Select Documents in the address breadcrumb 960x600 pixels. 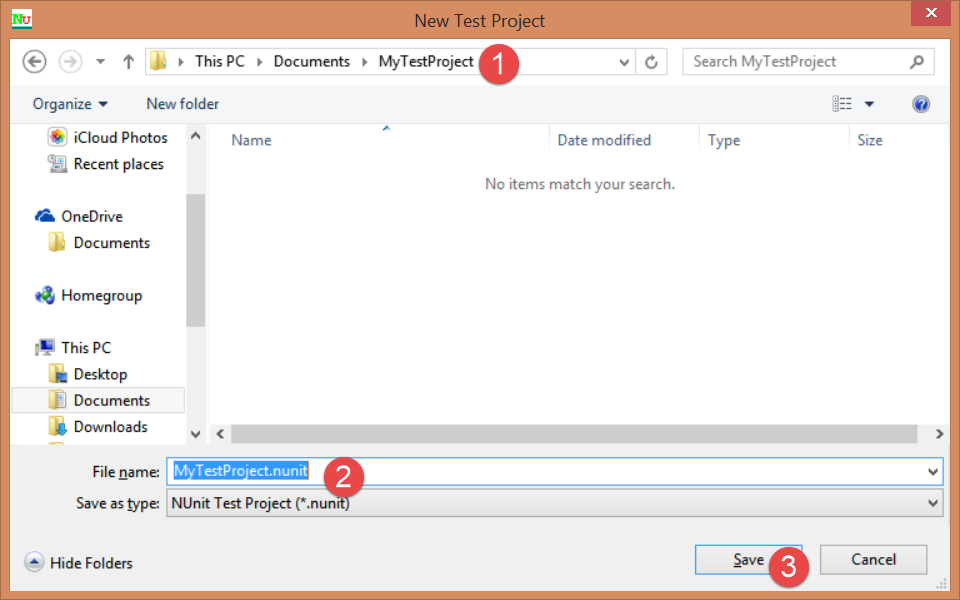(x=312, y=61)
